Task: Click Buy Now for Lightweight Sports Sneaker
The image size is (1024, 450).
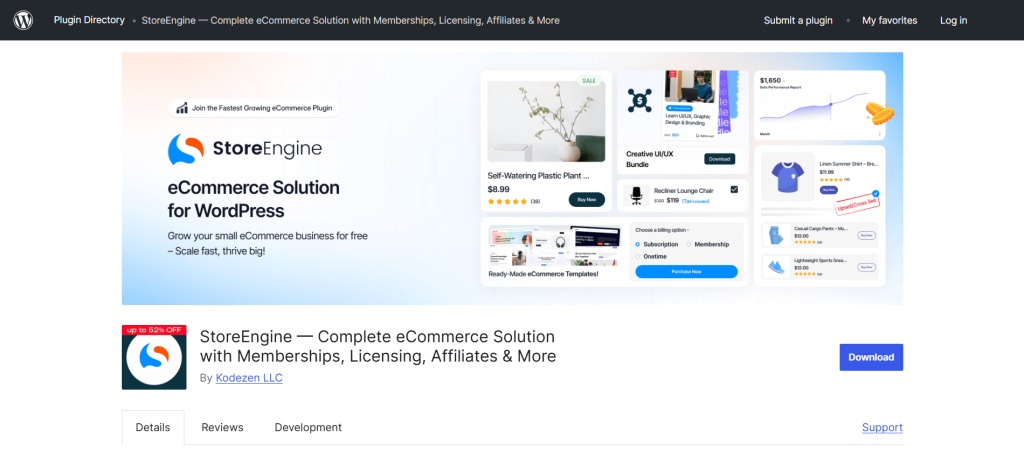Action: coord(866,267)
